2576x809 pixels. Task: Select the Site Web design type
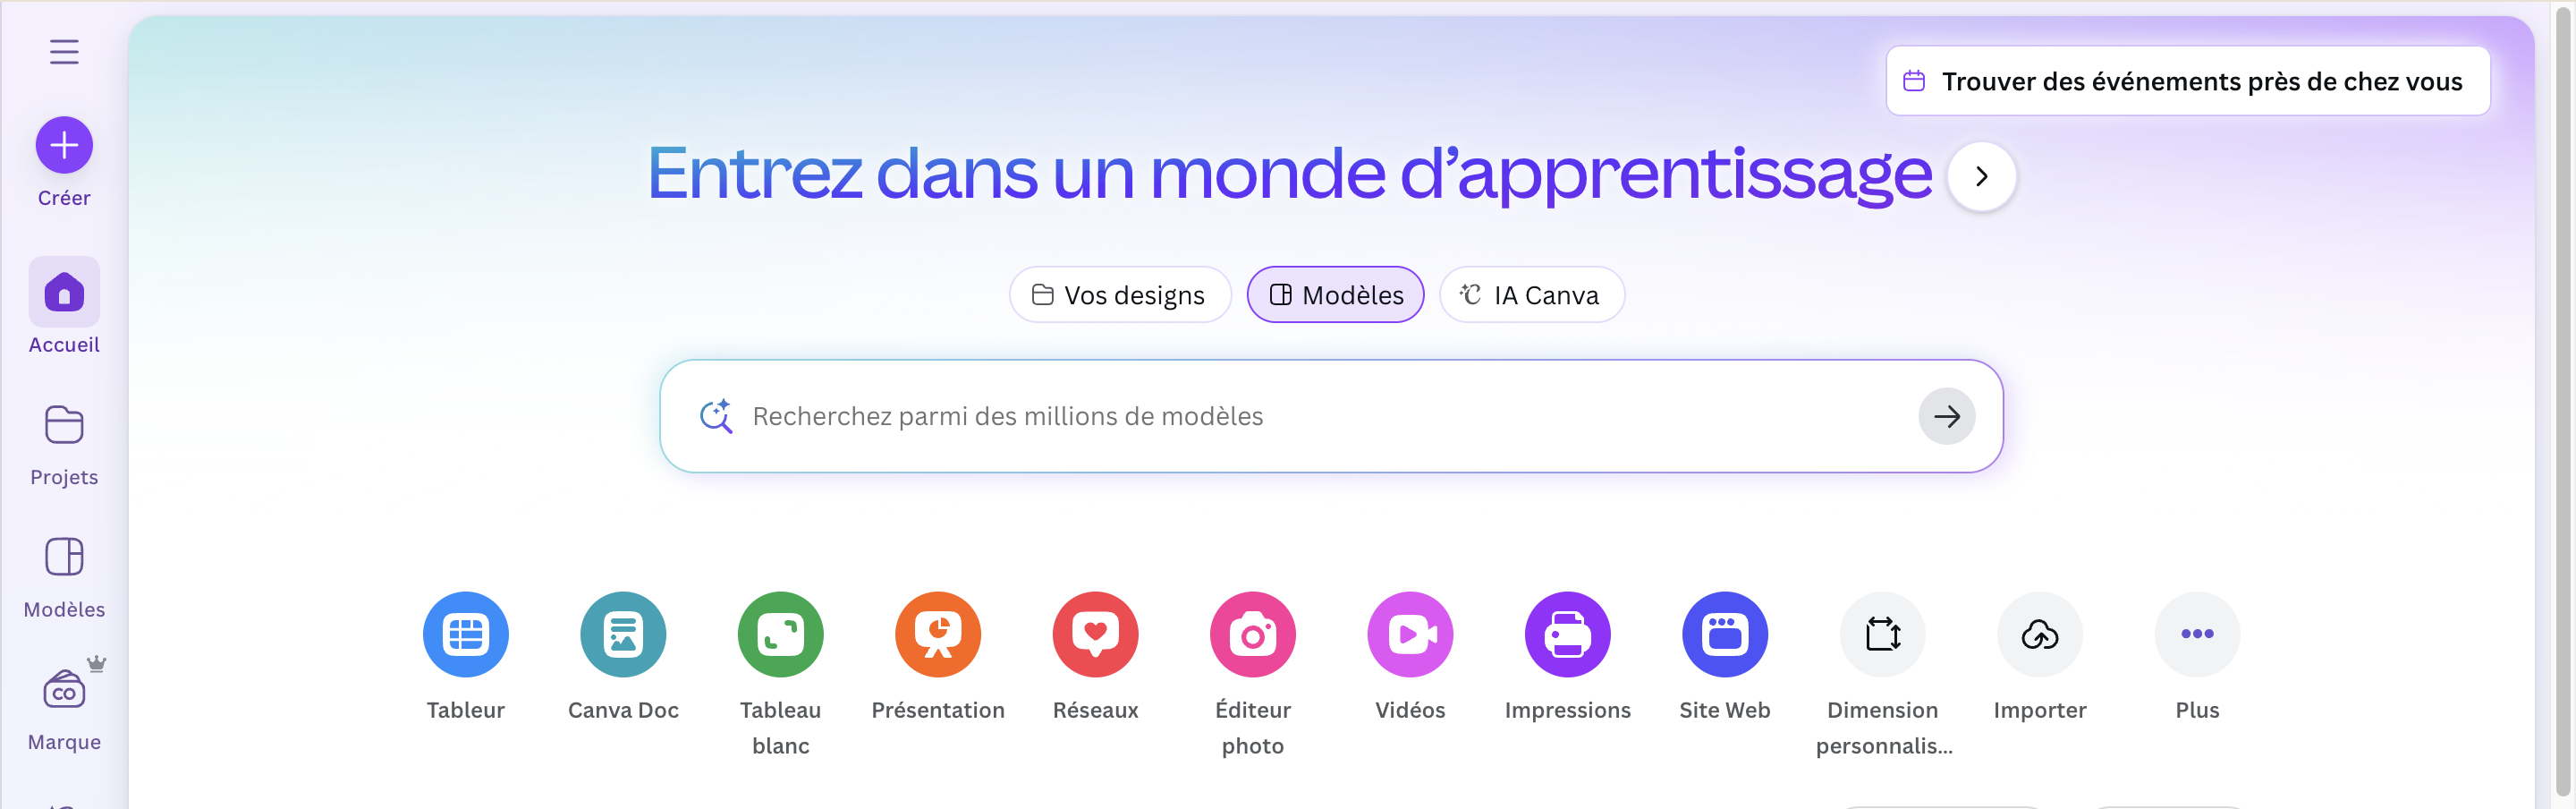tap(1725, 634)
